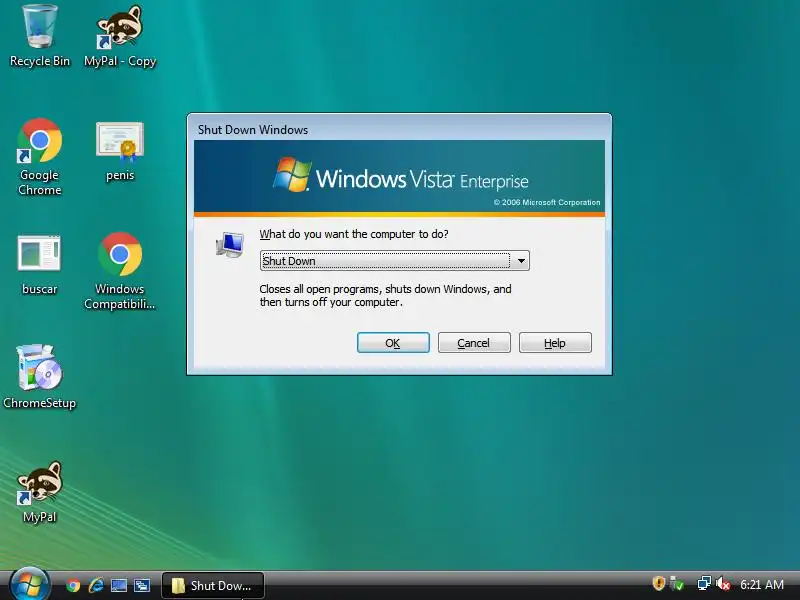Click the Shut Dow... taskbar button
Screen dimensions: 800x600
pos(213,586)
